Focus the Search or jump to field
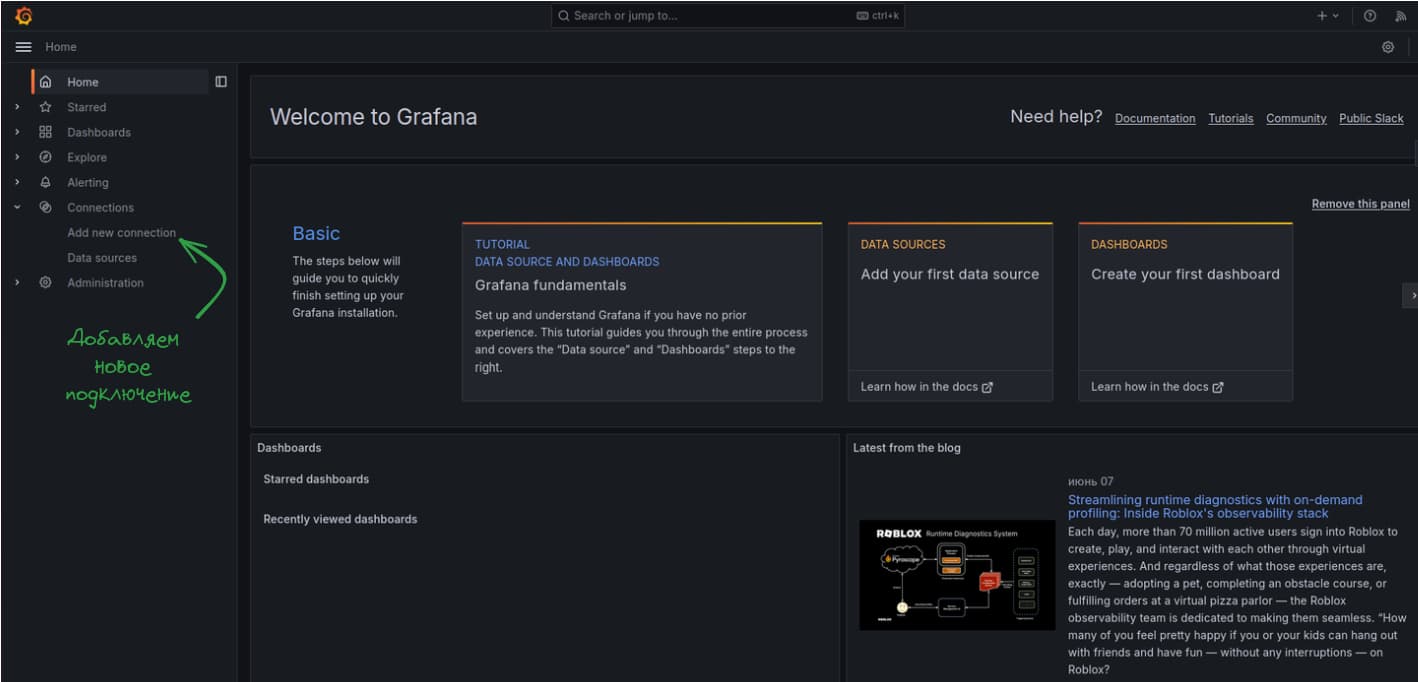The image size is (1418, 682). pos(728,16)
